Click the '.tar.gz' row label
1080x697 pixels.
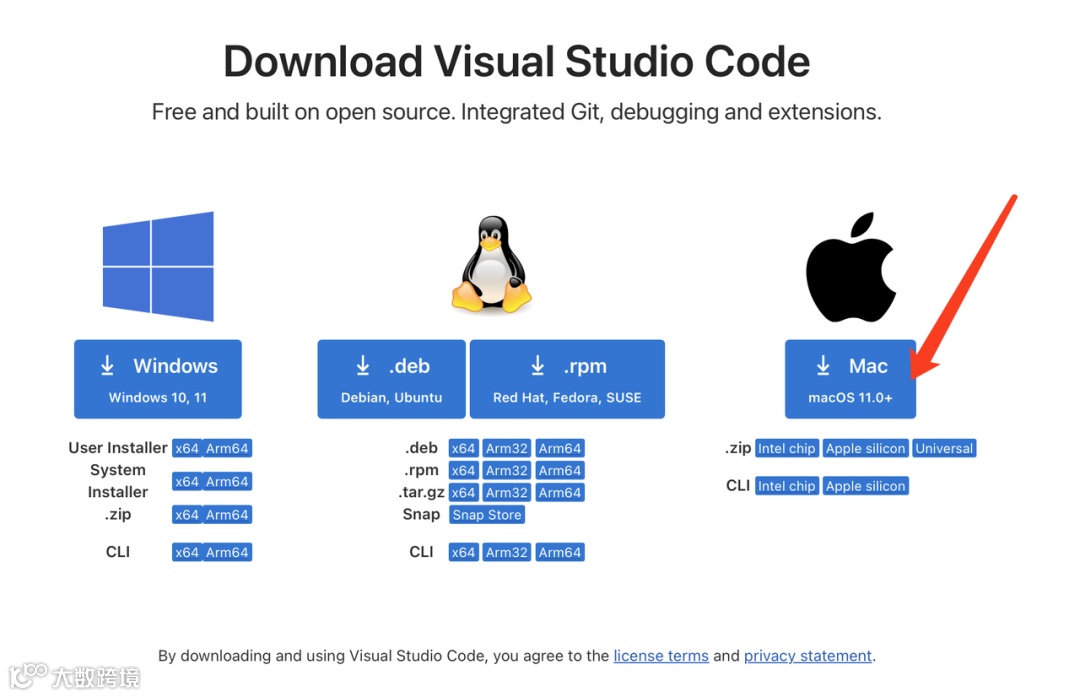tap(422, 492)
